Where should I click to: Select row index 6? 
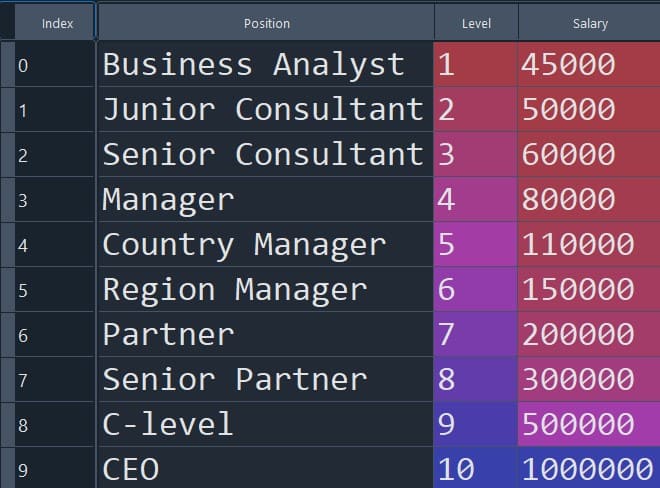[x=55, y=335]
